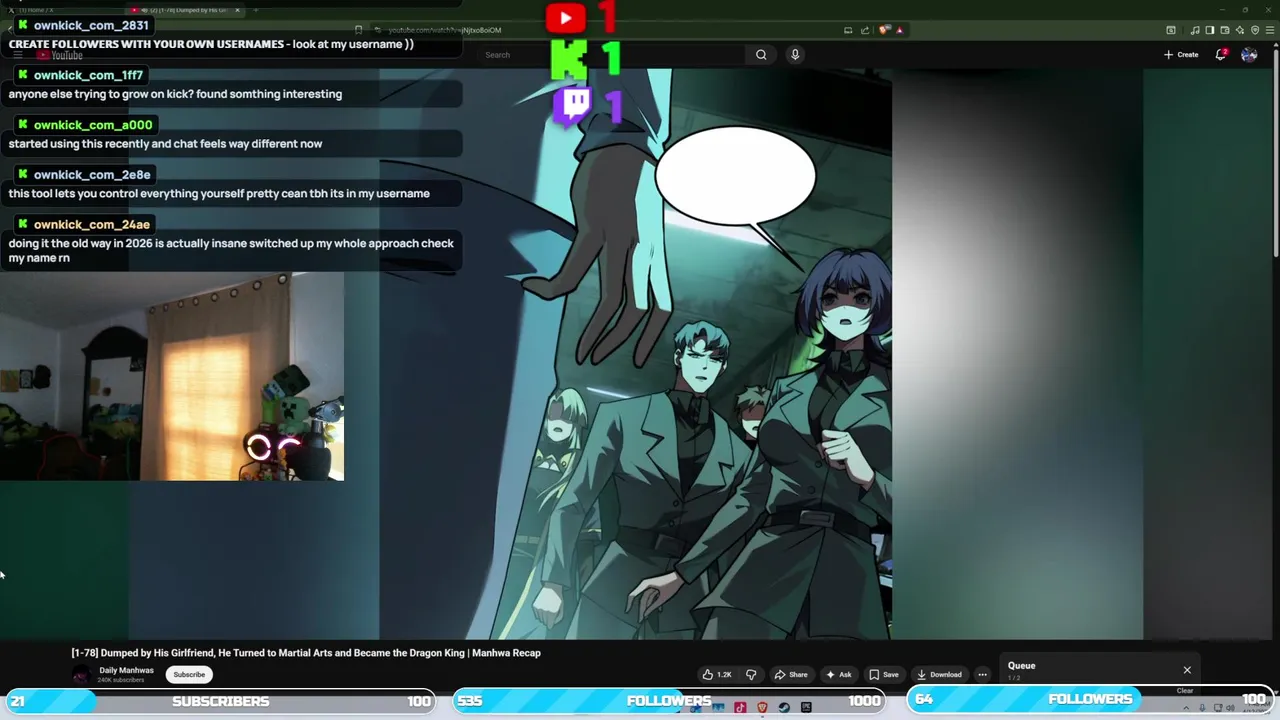The width and height of the screenshot is (1280, 720).
Task: Open the music note media control icon
Action: [1195, 30]
